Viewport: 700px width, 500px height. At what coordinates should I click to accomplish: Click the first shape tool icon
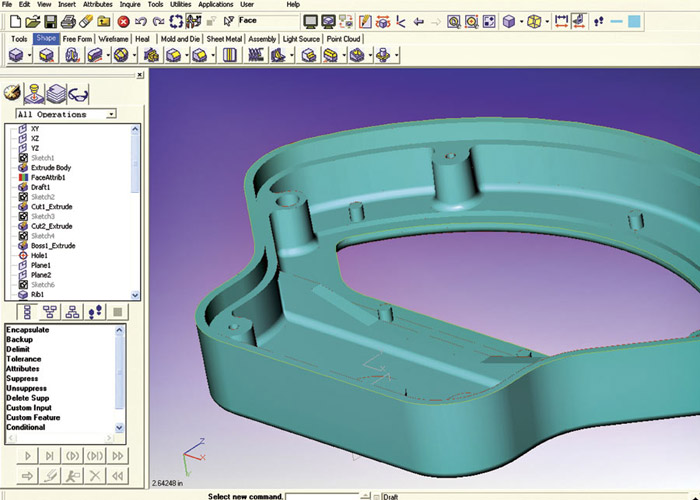pyautogui.click(x=18, y=56)
